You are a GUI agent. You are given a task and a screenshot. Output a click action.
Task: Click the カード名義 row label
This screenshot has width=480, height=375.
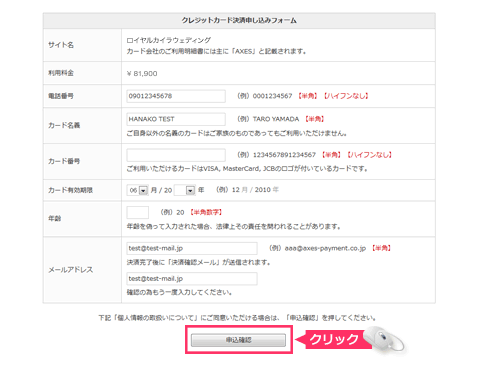point(64,125)
